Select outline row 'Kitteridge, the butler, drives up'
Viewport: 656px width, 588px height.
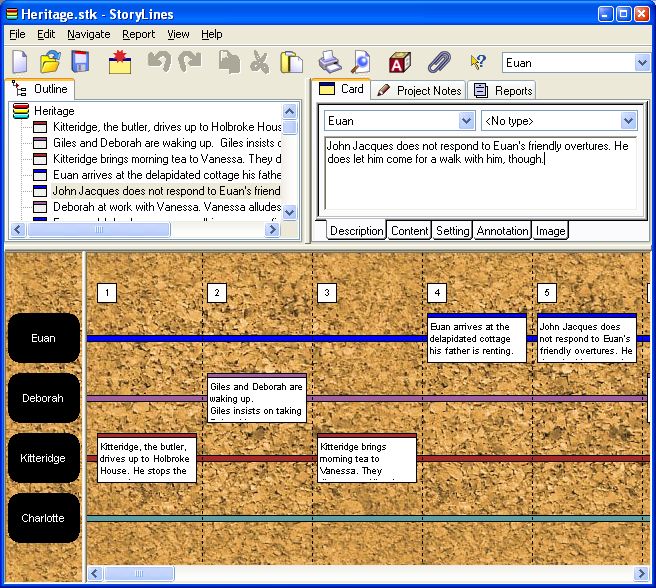(x=167, y=127)
